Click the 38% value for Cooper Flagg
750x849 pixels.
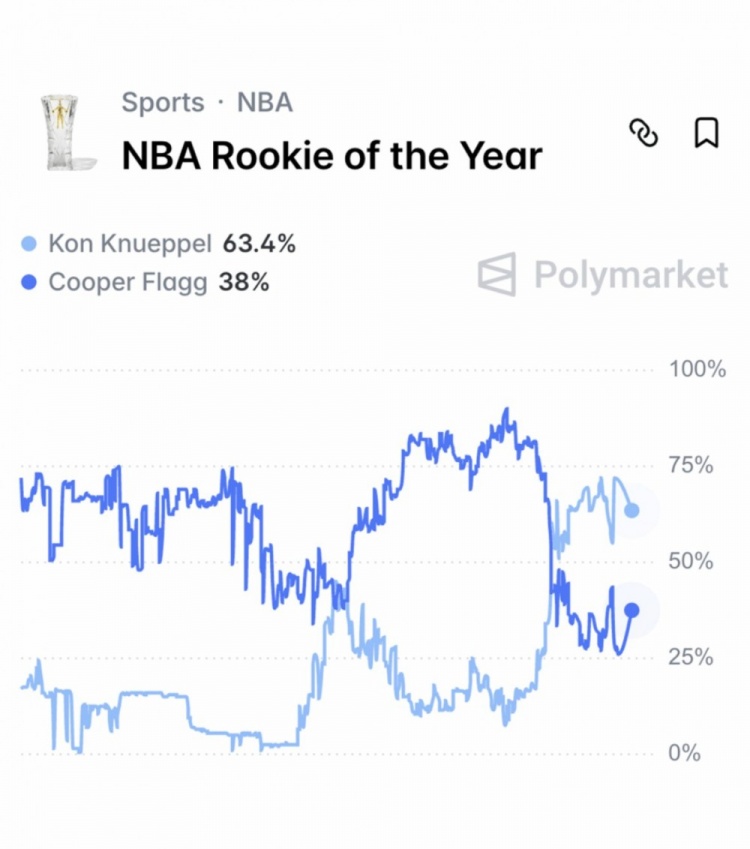pos(244,283)
